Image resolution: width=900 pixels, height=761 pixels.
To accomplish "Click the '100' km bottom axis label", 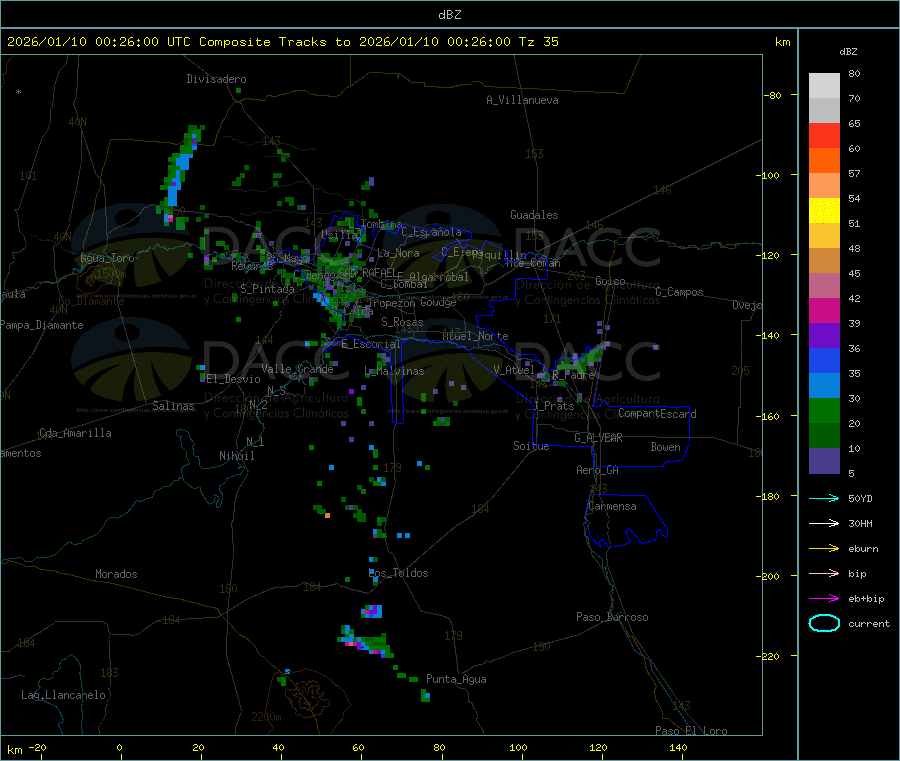I will [518, 747].
